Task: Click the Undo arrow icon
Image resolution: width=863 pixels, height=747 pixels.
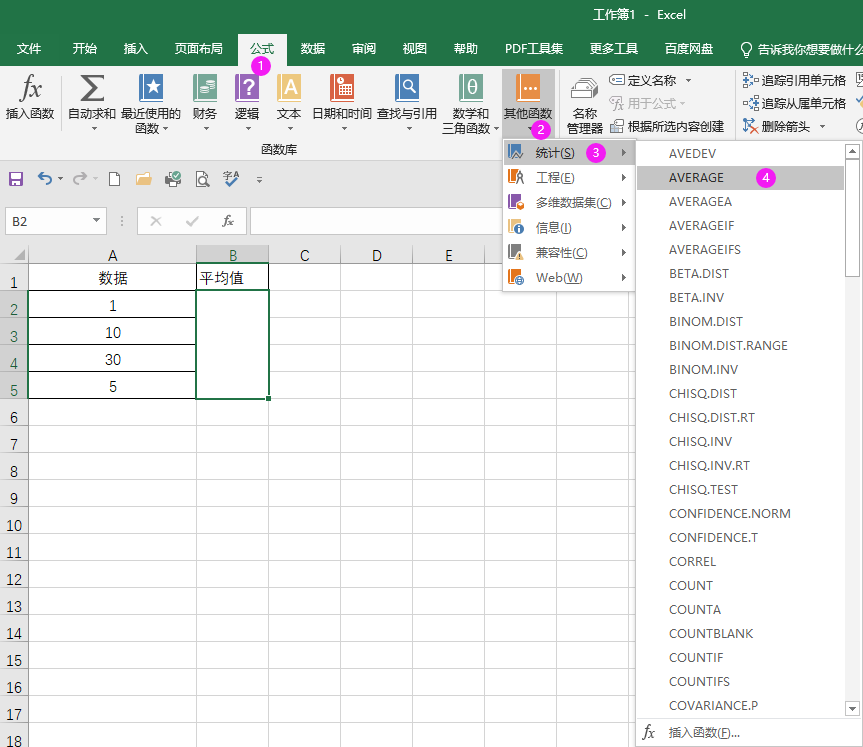Action: pos(45,178)
